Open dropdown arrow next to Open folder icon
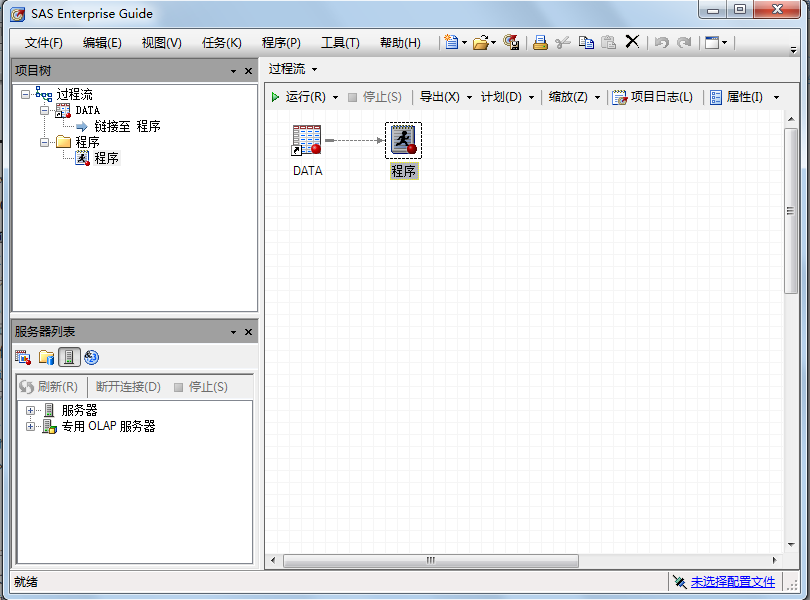810x600 pixels. tap(493, 43)
